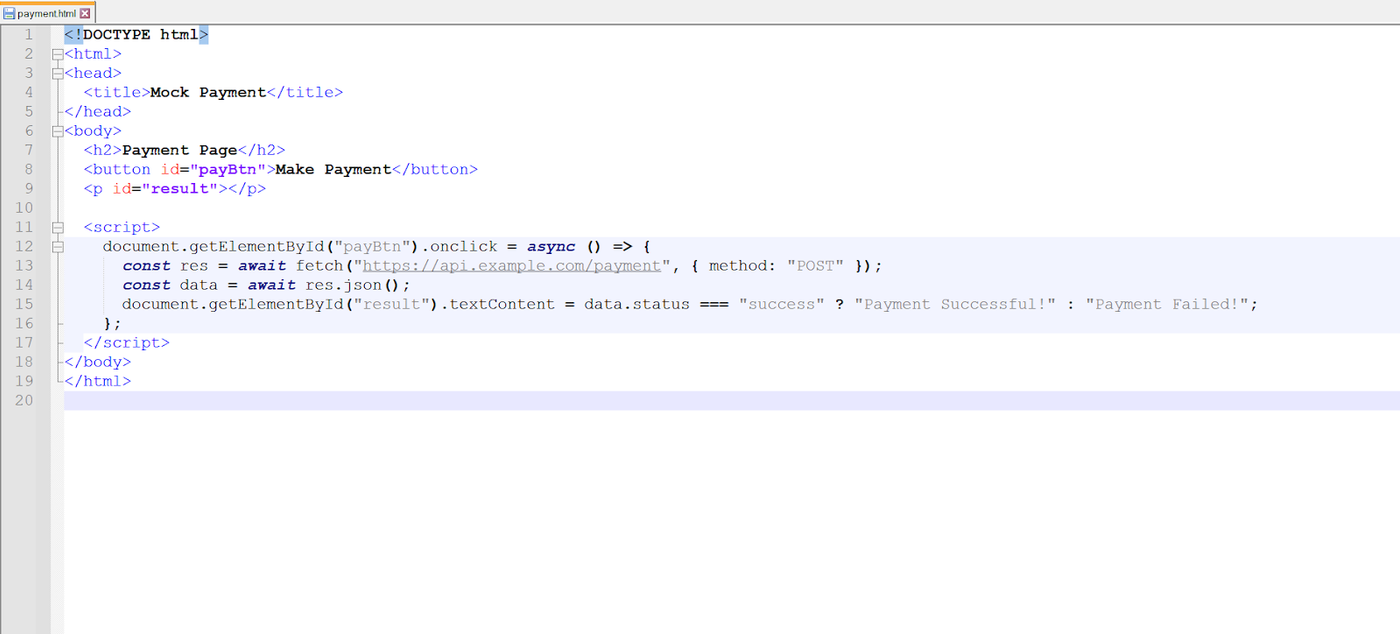Collapse the <head> fold marker on line 3
Screen dimensions: 1400x634
click(x=58, y=73)
